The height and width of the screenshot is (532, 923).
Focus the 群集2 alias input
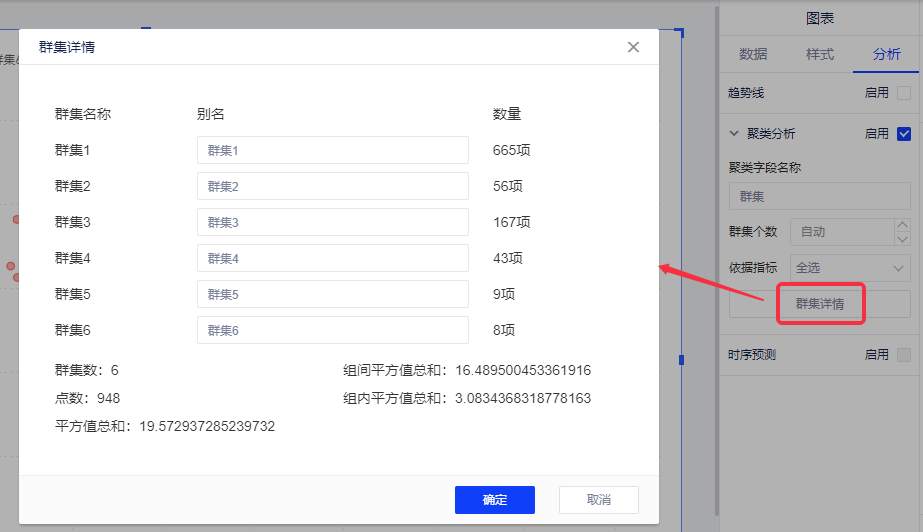pos(332,186)
